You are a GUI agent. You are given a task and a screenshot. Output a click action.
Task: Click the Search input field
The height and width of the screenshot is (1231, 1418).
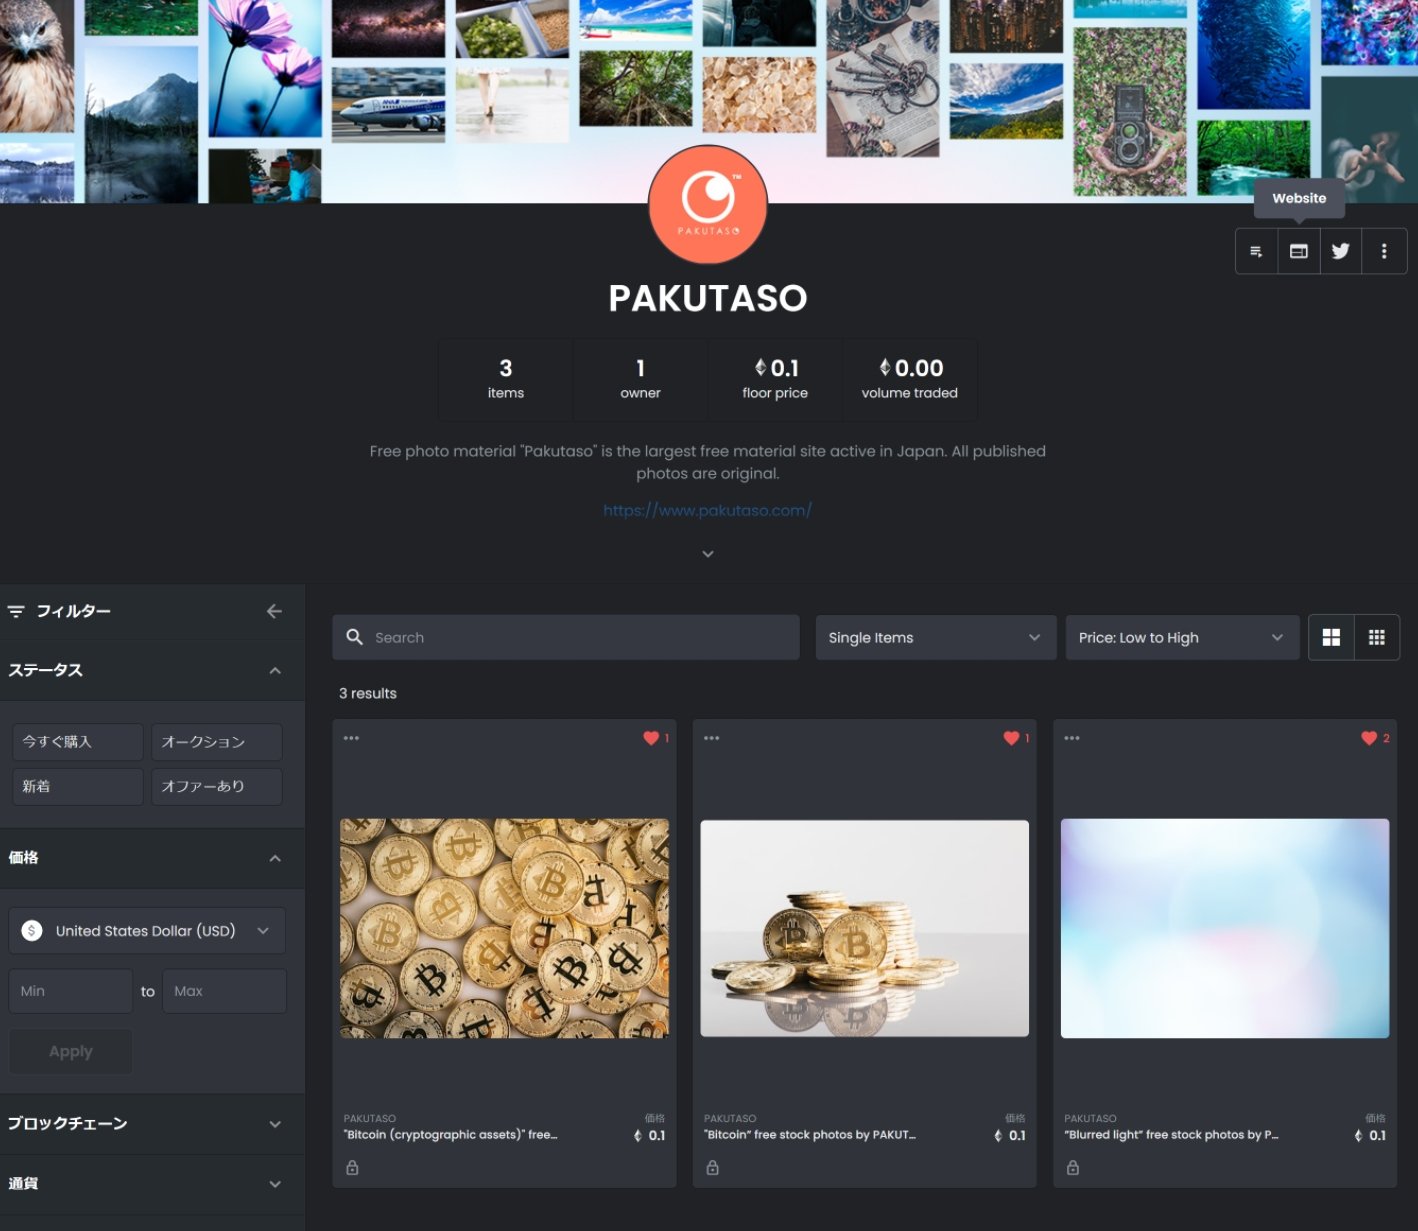pyautogui.click(x=566, y=637)
